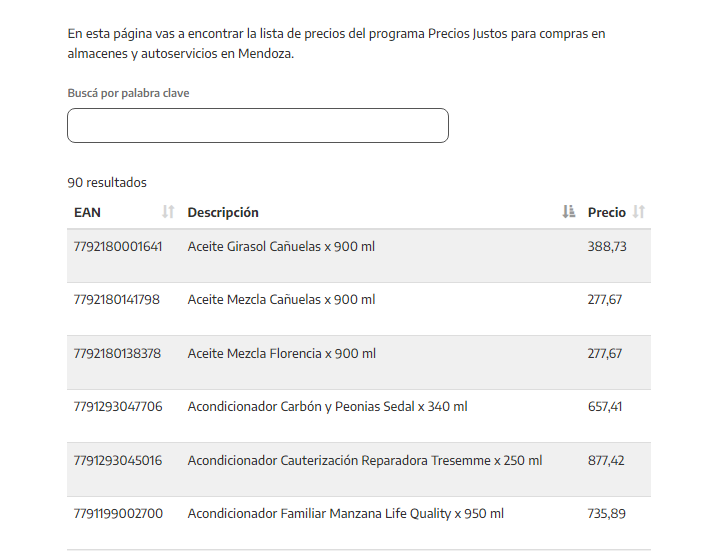Click the price 877,42
The image size is (701, 551).
coord(606,460)
